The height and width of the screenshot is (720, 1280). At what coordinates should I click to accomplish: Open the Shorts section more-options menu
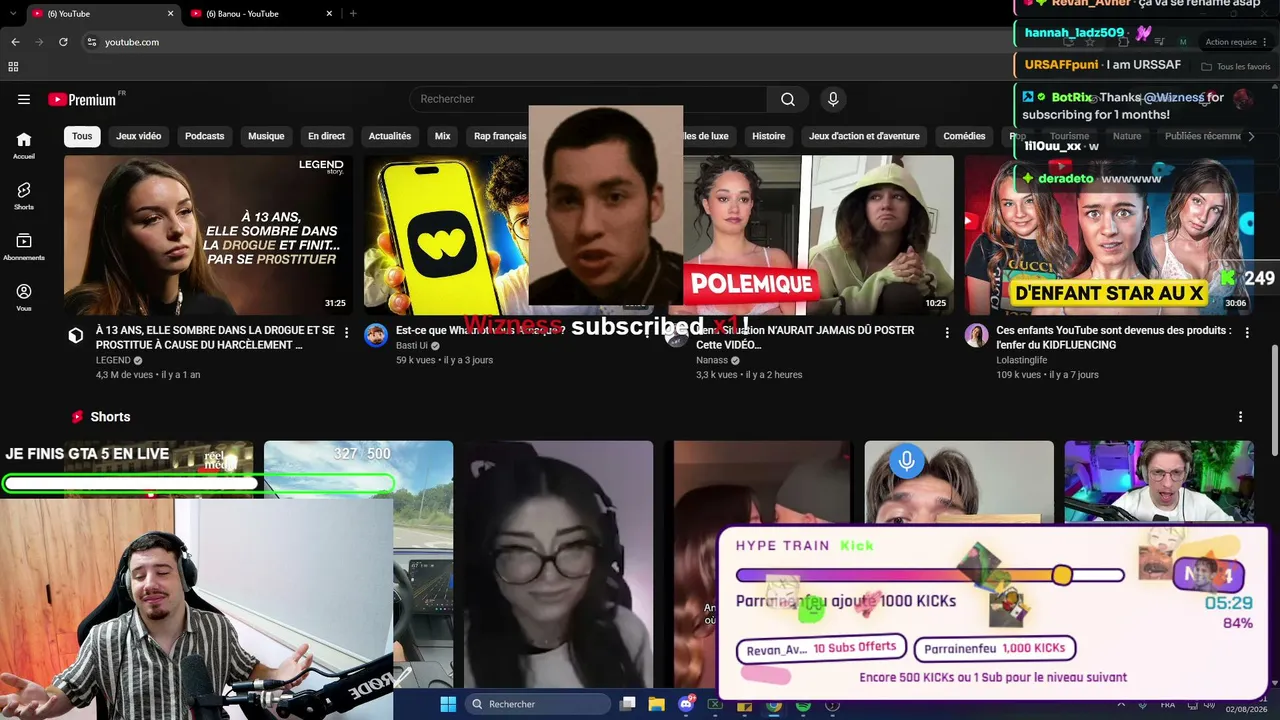[x=1241, y=417]
